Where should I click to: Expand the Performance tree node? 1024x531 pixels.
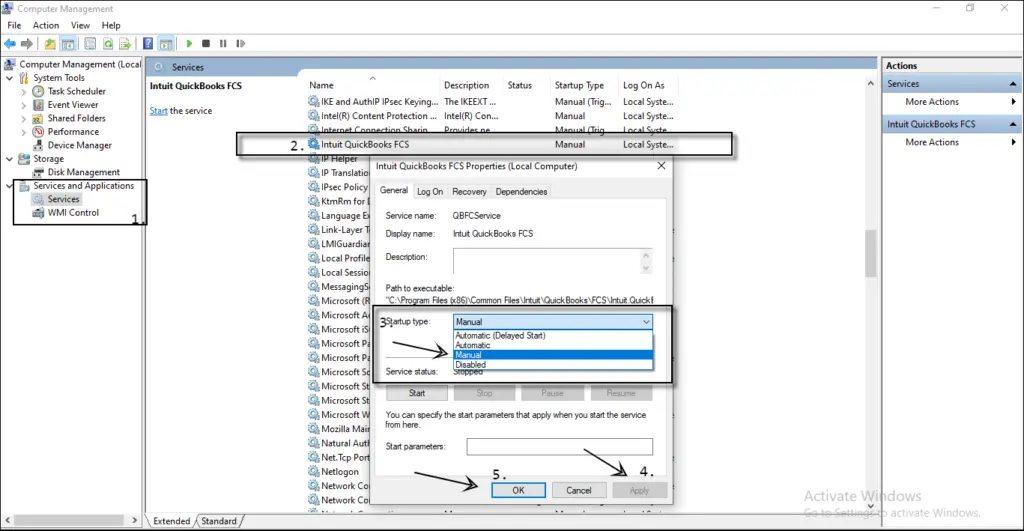click(x=24, y=132)
